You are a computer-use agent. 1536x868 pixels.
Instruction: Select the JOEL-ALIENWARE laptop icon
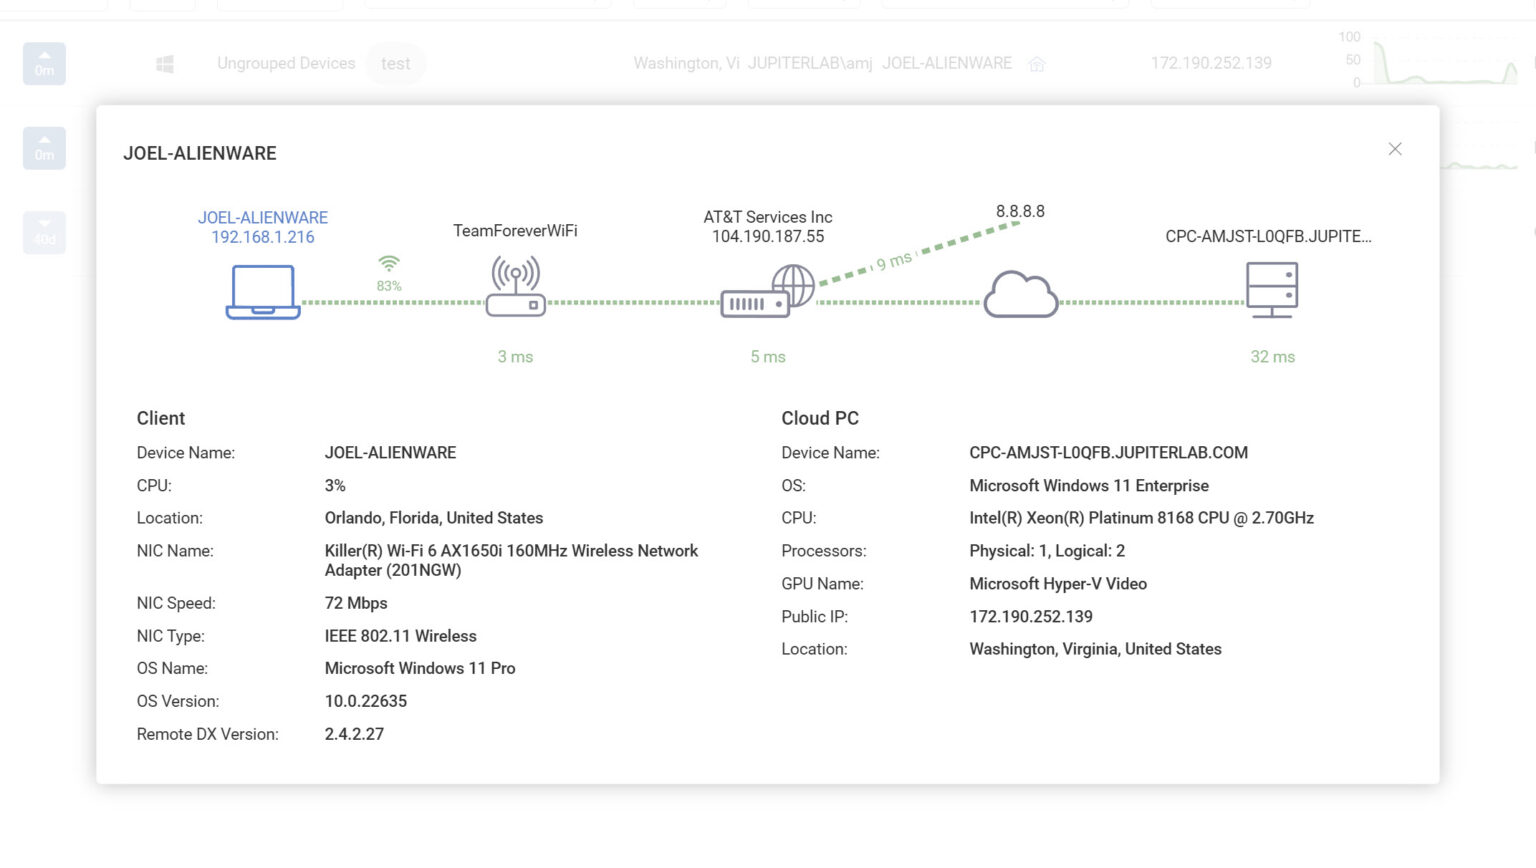263,293
